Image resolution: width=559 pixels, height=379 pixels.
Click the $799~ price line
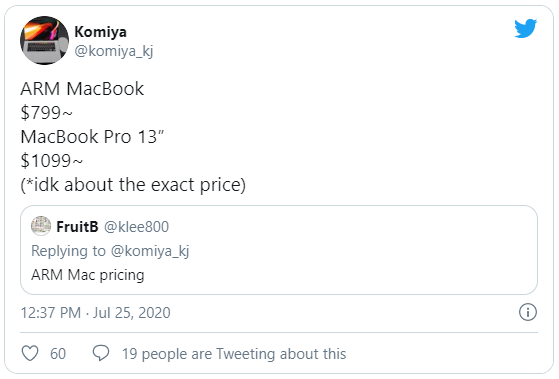[x=46, y=113]
